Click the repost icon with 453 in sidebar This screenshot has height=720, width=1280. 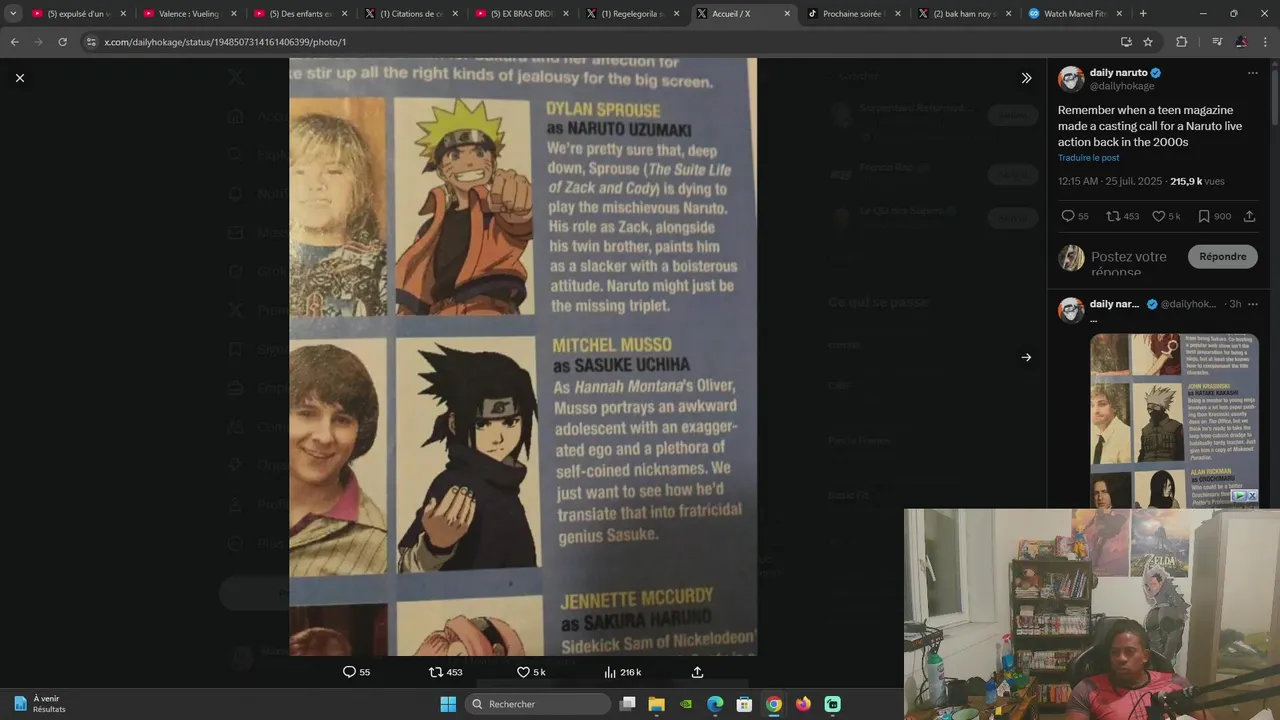[1113, 216]
